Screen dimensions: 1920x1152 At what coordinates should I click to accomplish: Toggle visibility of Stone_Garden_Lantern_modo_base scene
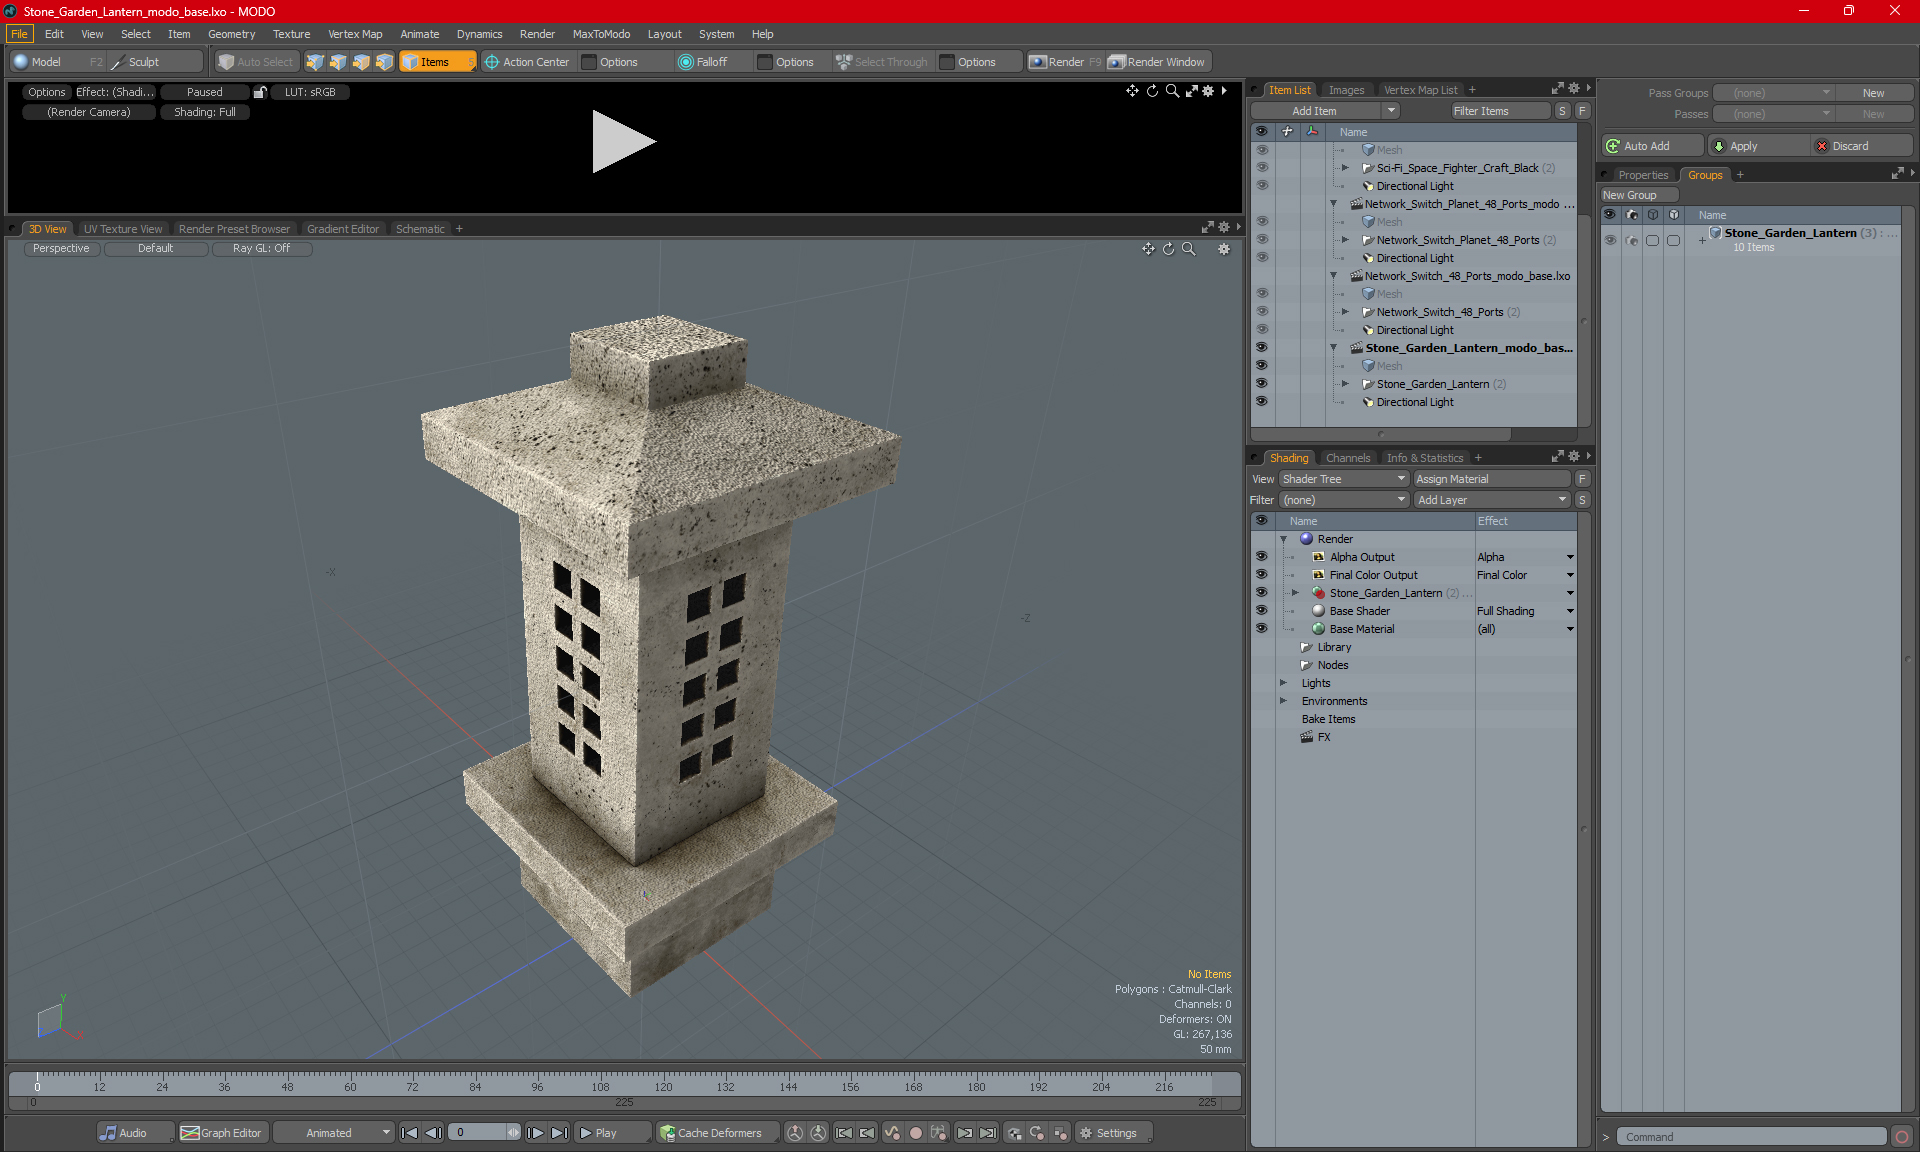point(1261,347)
